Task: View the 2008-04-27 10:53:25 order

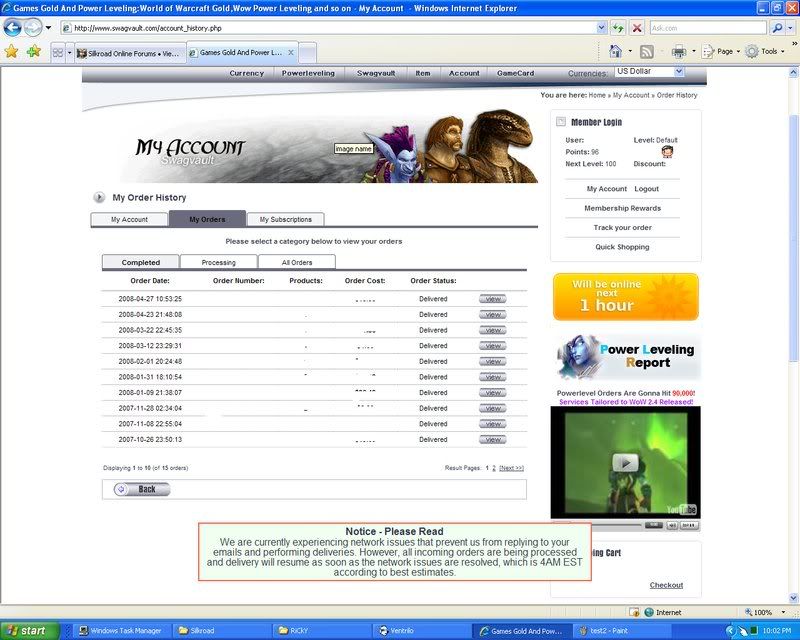Action: [492, 299]
